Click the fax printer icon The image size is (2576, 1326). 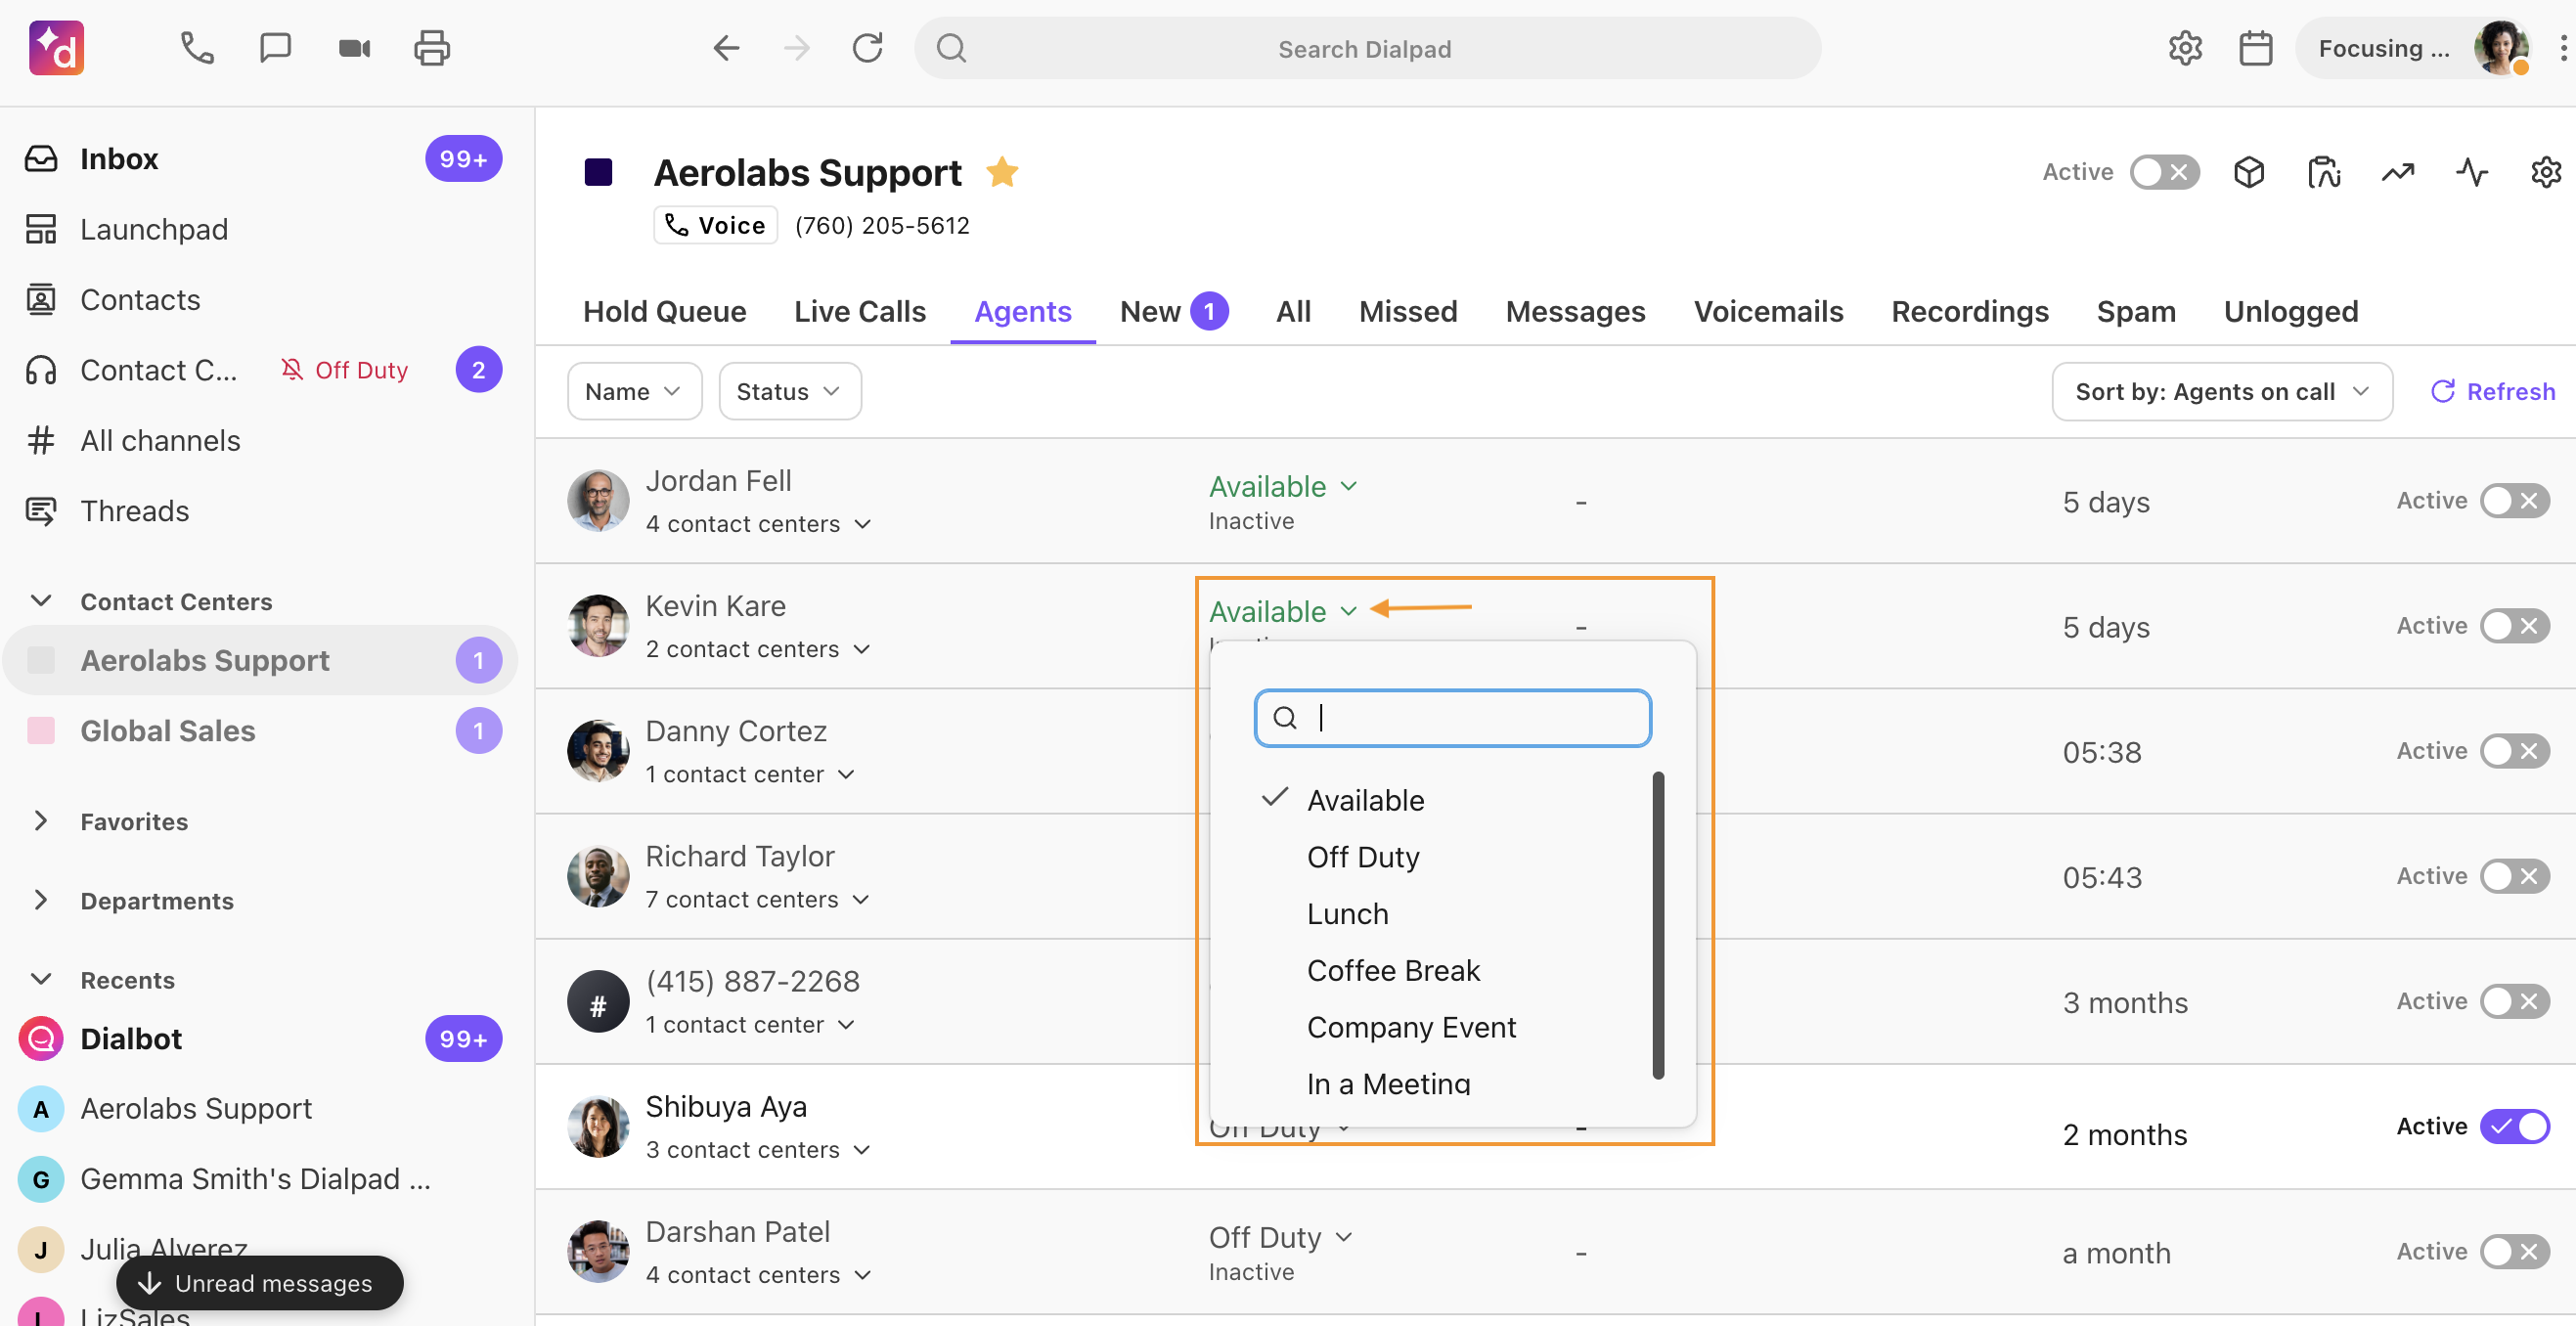(432, 48)
